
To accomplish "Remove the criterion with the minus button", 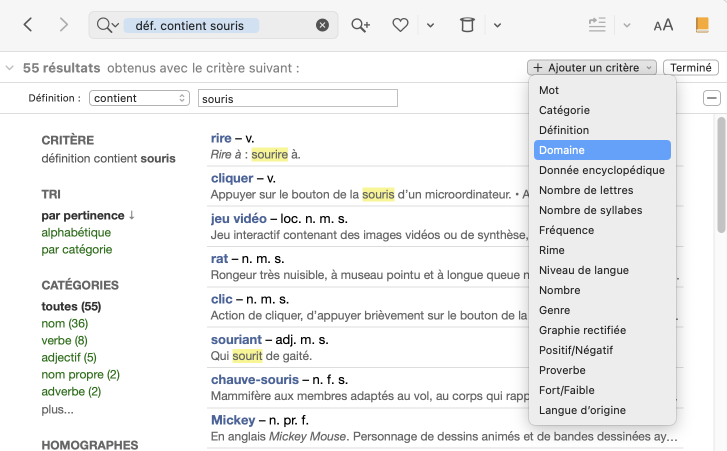I will (711, 98).
